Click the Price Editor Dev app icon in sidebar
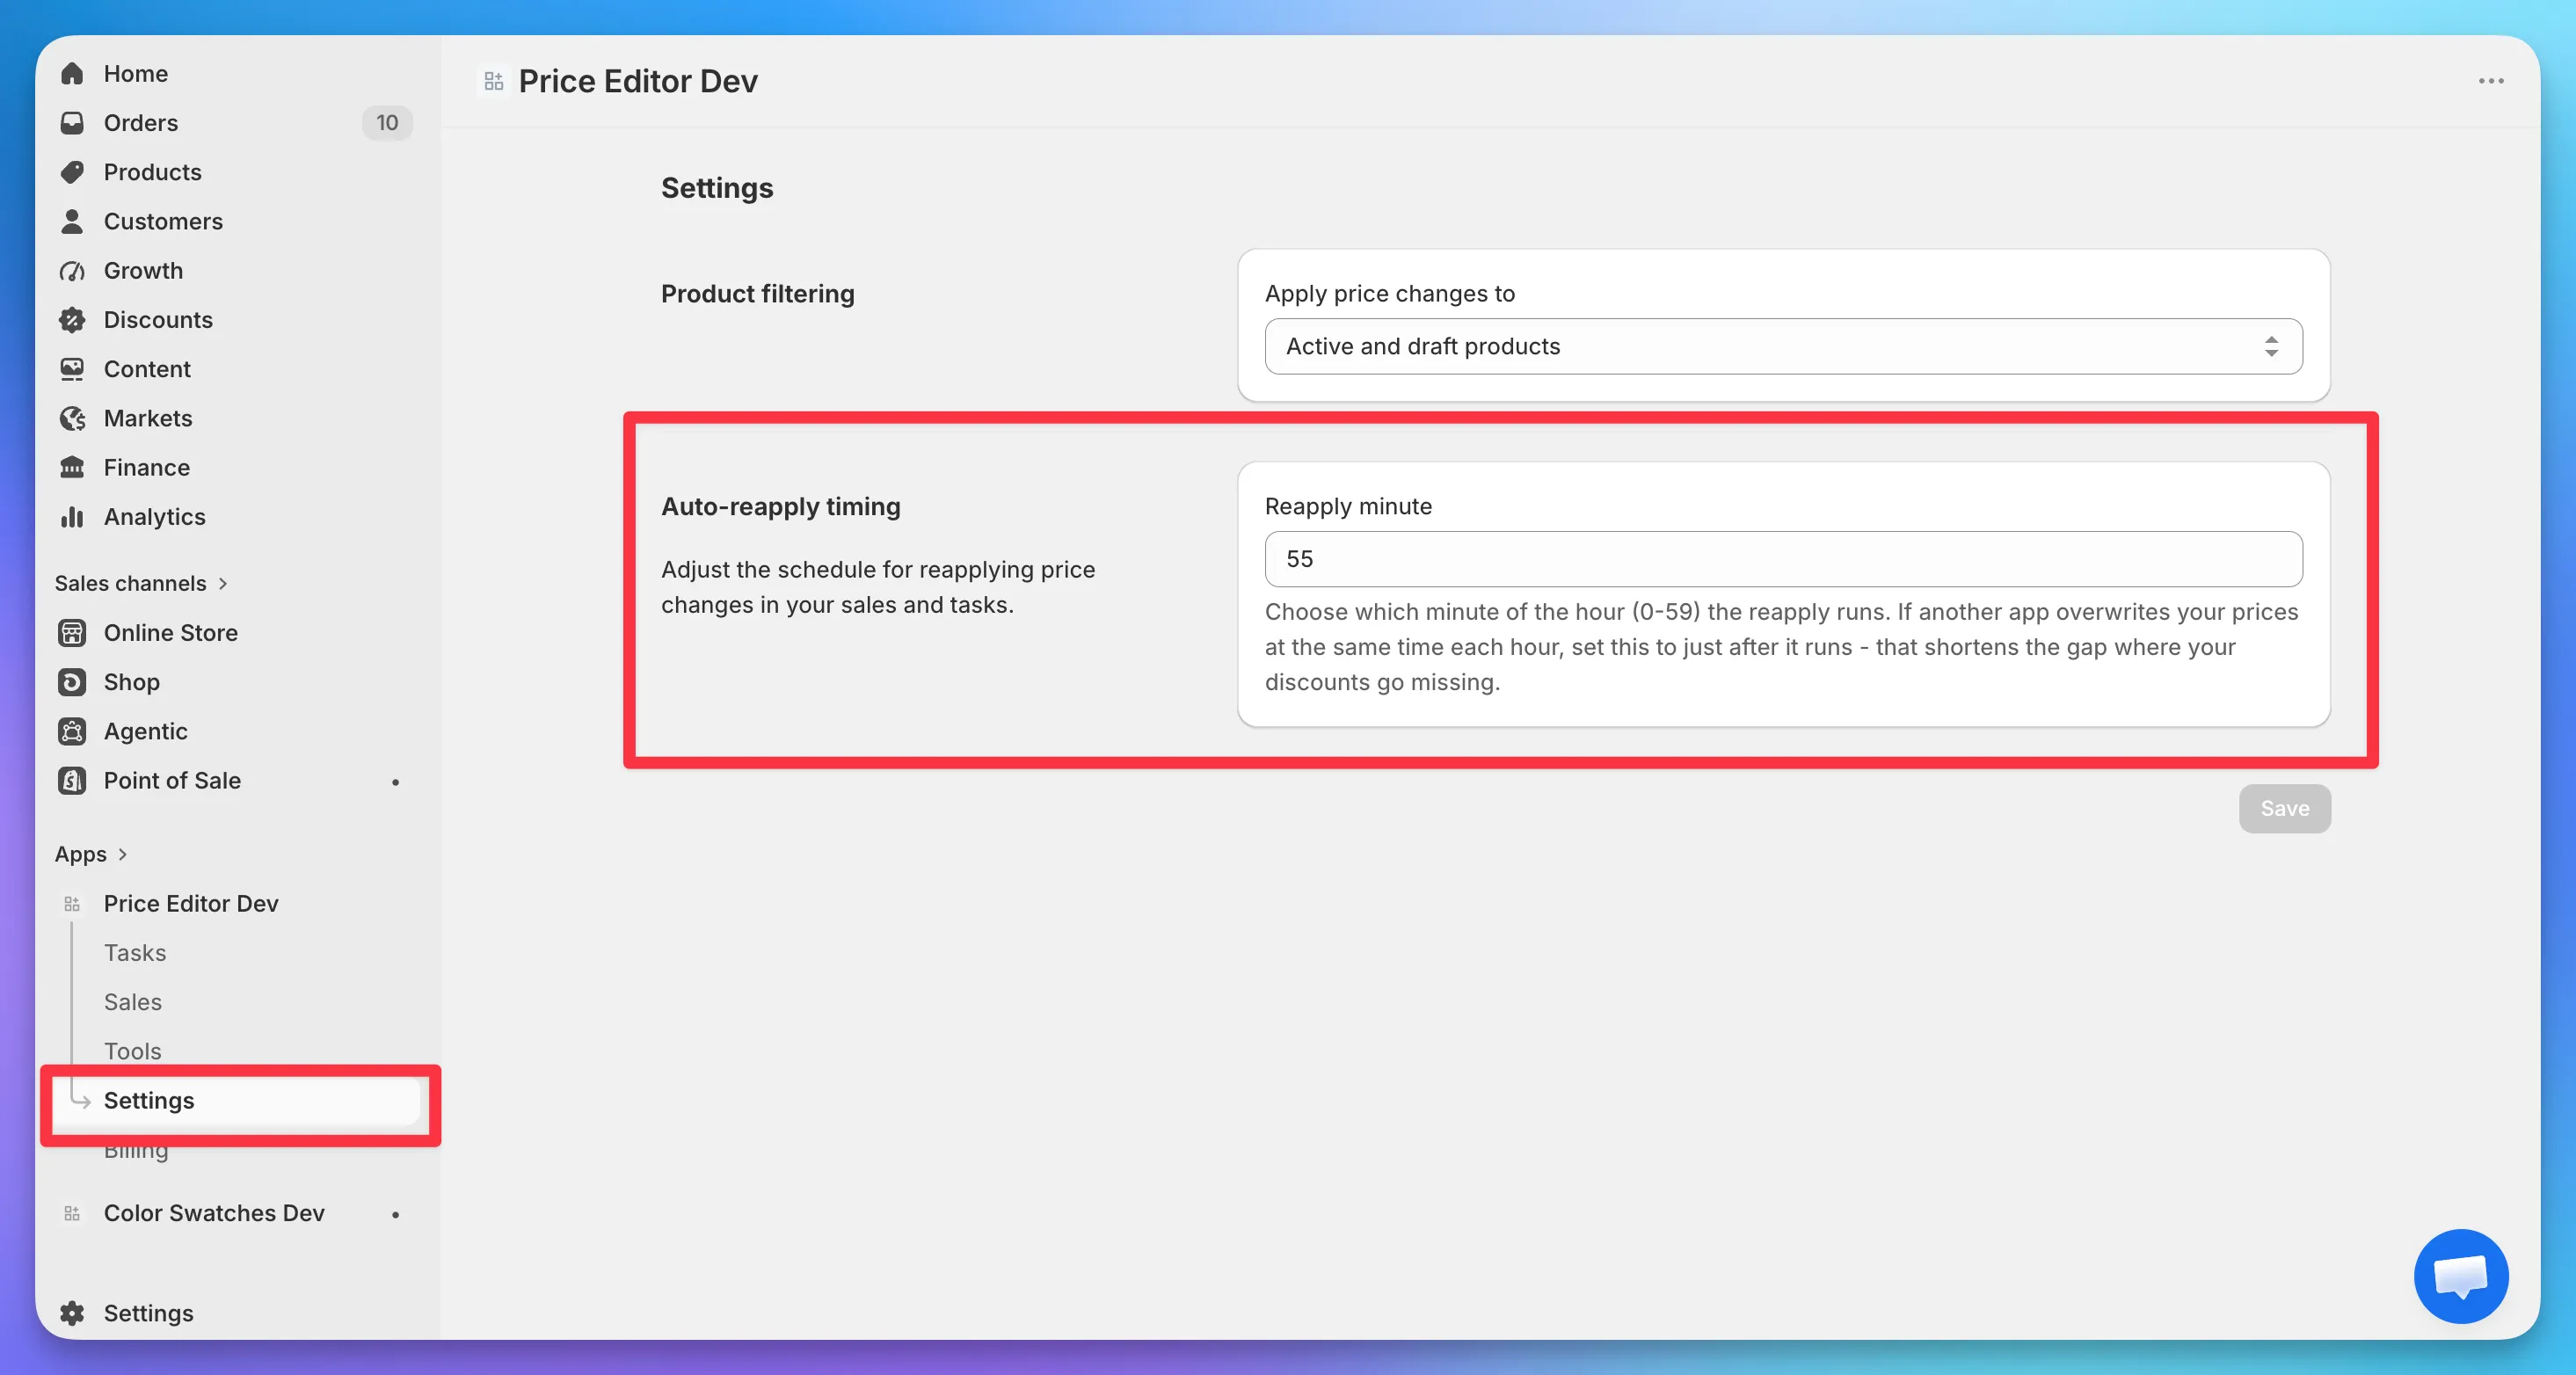The height and width of the screenshot is (1375, 2576). pos(72,904)
